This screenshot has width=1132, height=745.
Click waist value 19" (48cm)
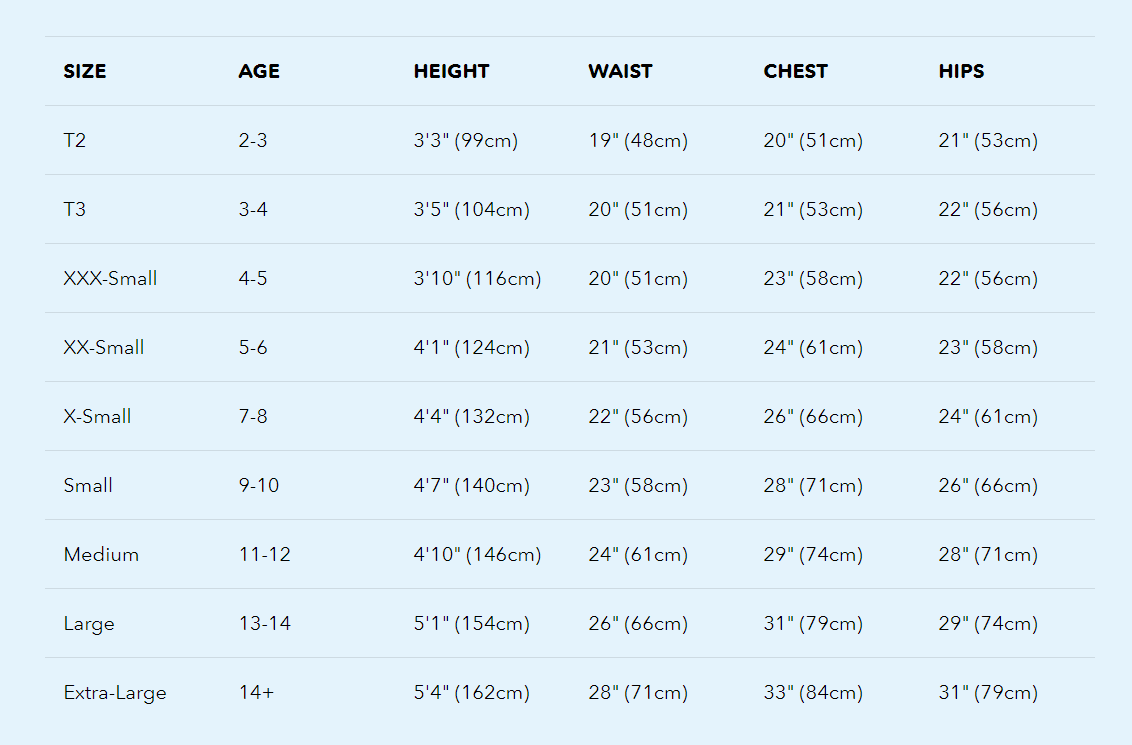coord(638,141)
